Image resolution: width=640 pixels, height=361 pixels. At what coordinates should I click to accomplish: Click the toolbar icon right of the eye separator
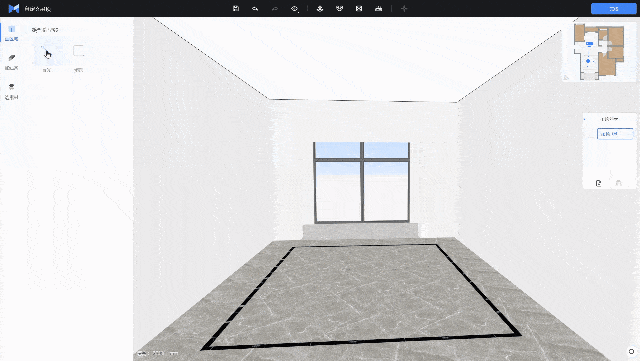[x=320, y=8]
